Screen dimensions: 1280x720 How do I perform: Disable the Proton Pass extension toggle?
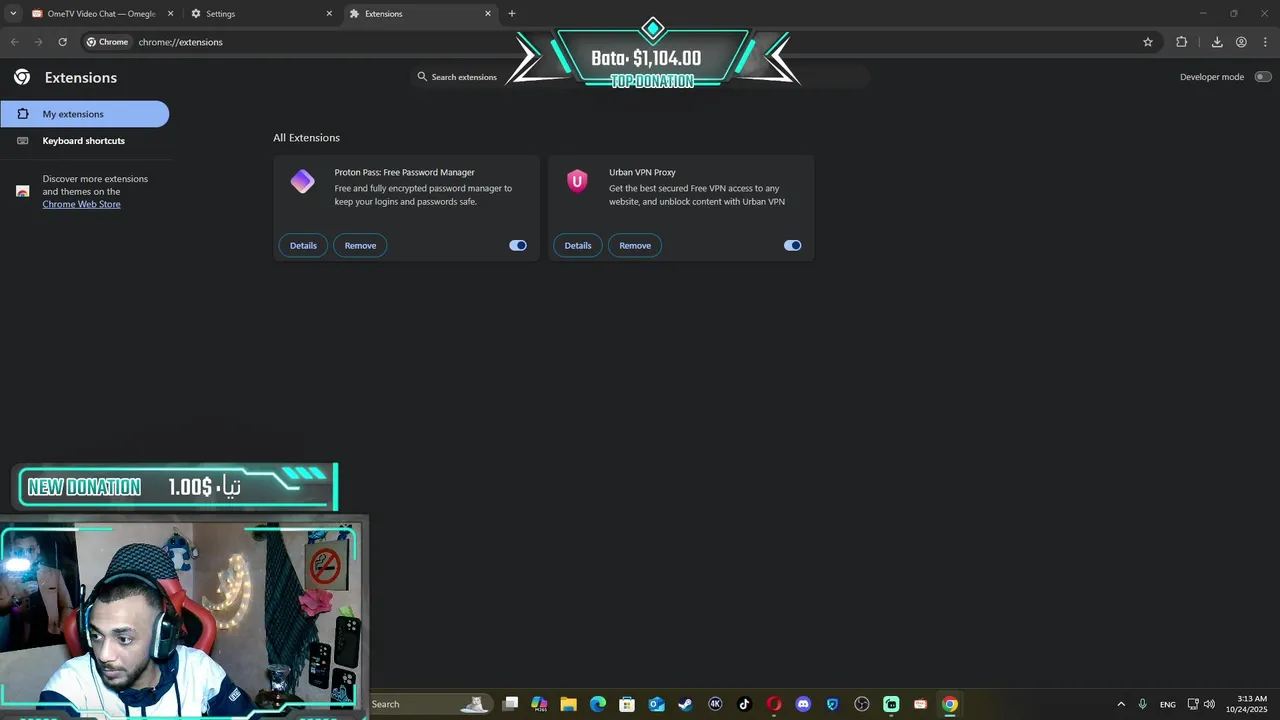518,245
